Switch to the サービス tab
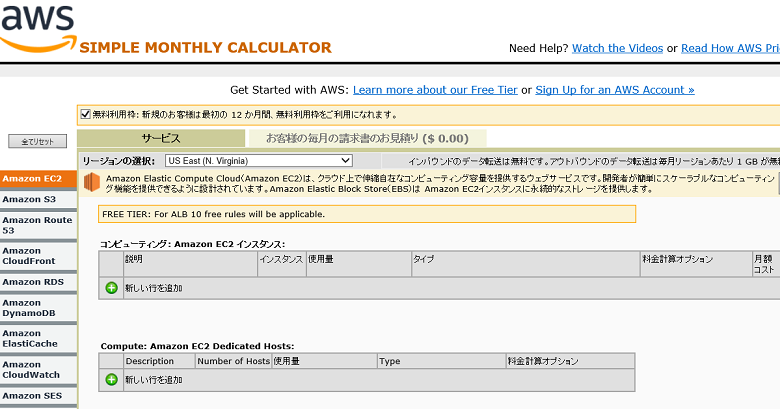The width and height of the screenshot is (780, 409). tap(161, 138)
